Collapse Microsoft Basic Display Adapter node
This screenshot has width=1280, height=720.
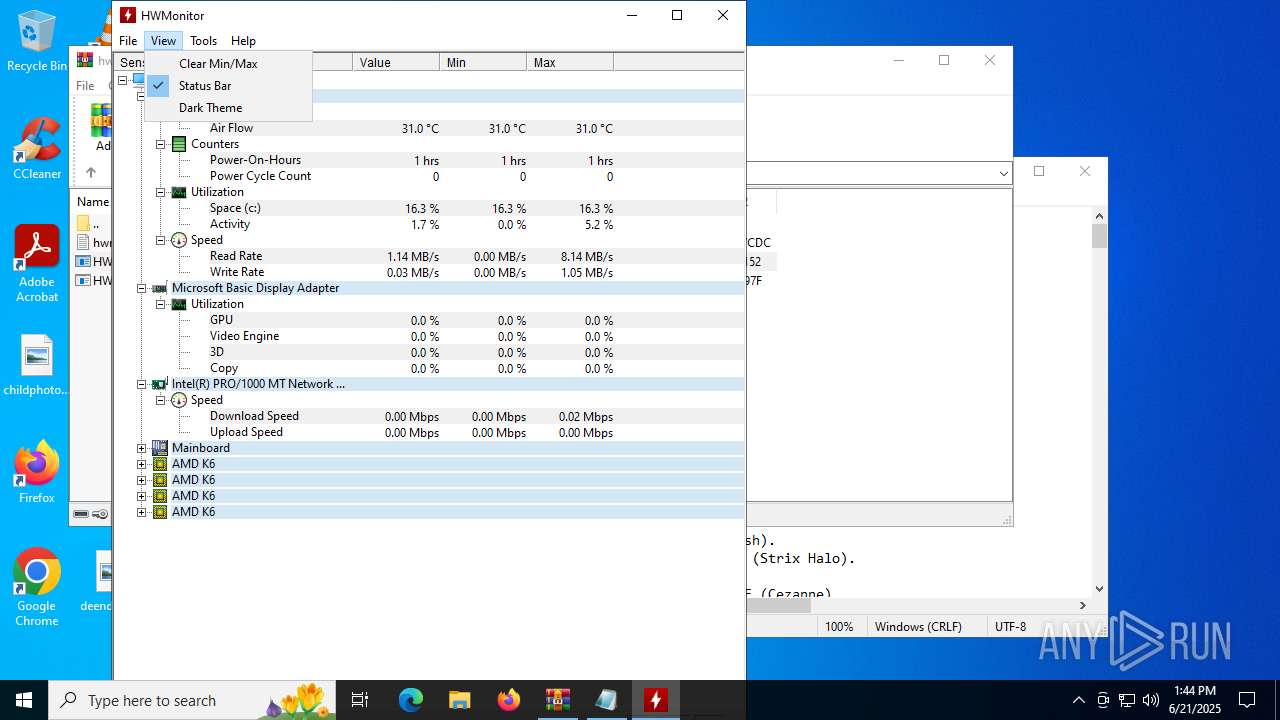coord(141,288)
